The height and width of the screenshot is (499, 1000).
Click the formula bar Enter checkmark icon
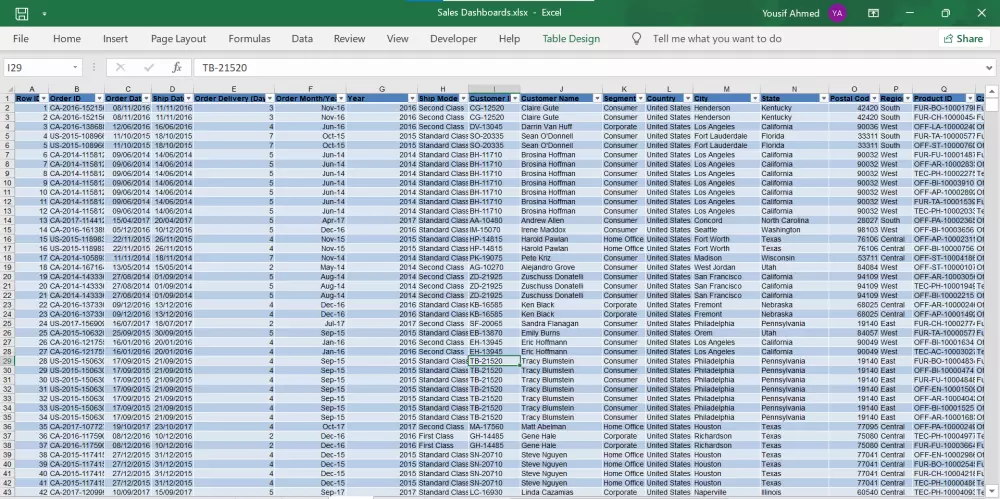click(x=147, y=67)
